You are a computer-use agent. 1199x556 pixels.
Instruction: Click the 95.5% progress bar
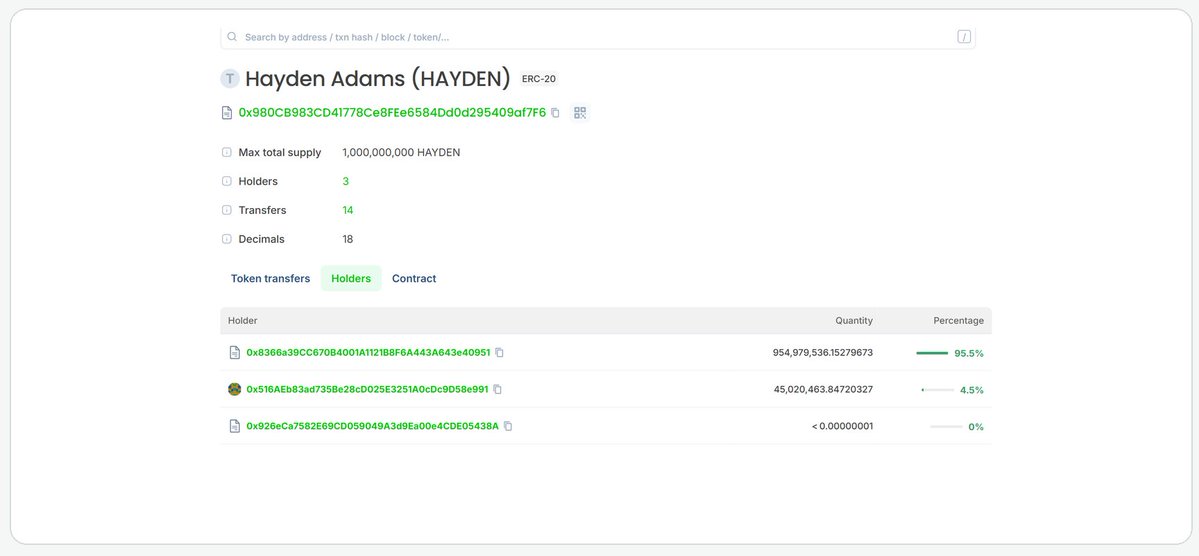[932, 353]
